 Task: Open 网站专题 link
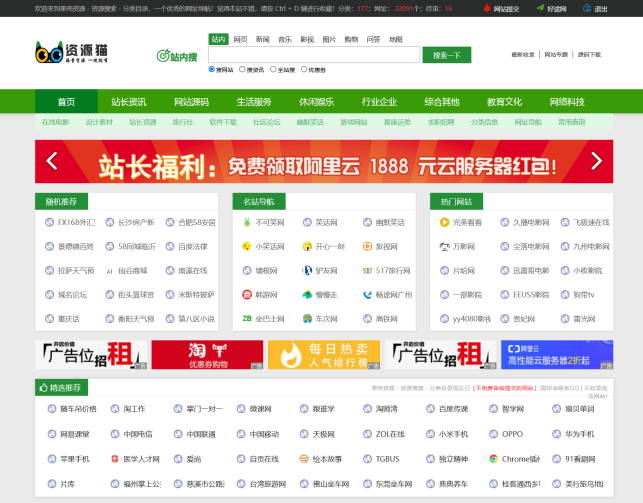click(x=556, y=55)
